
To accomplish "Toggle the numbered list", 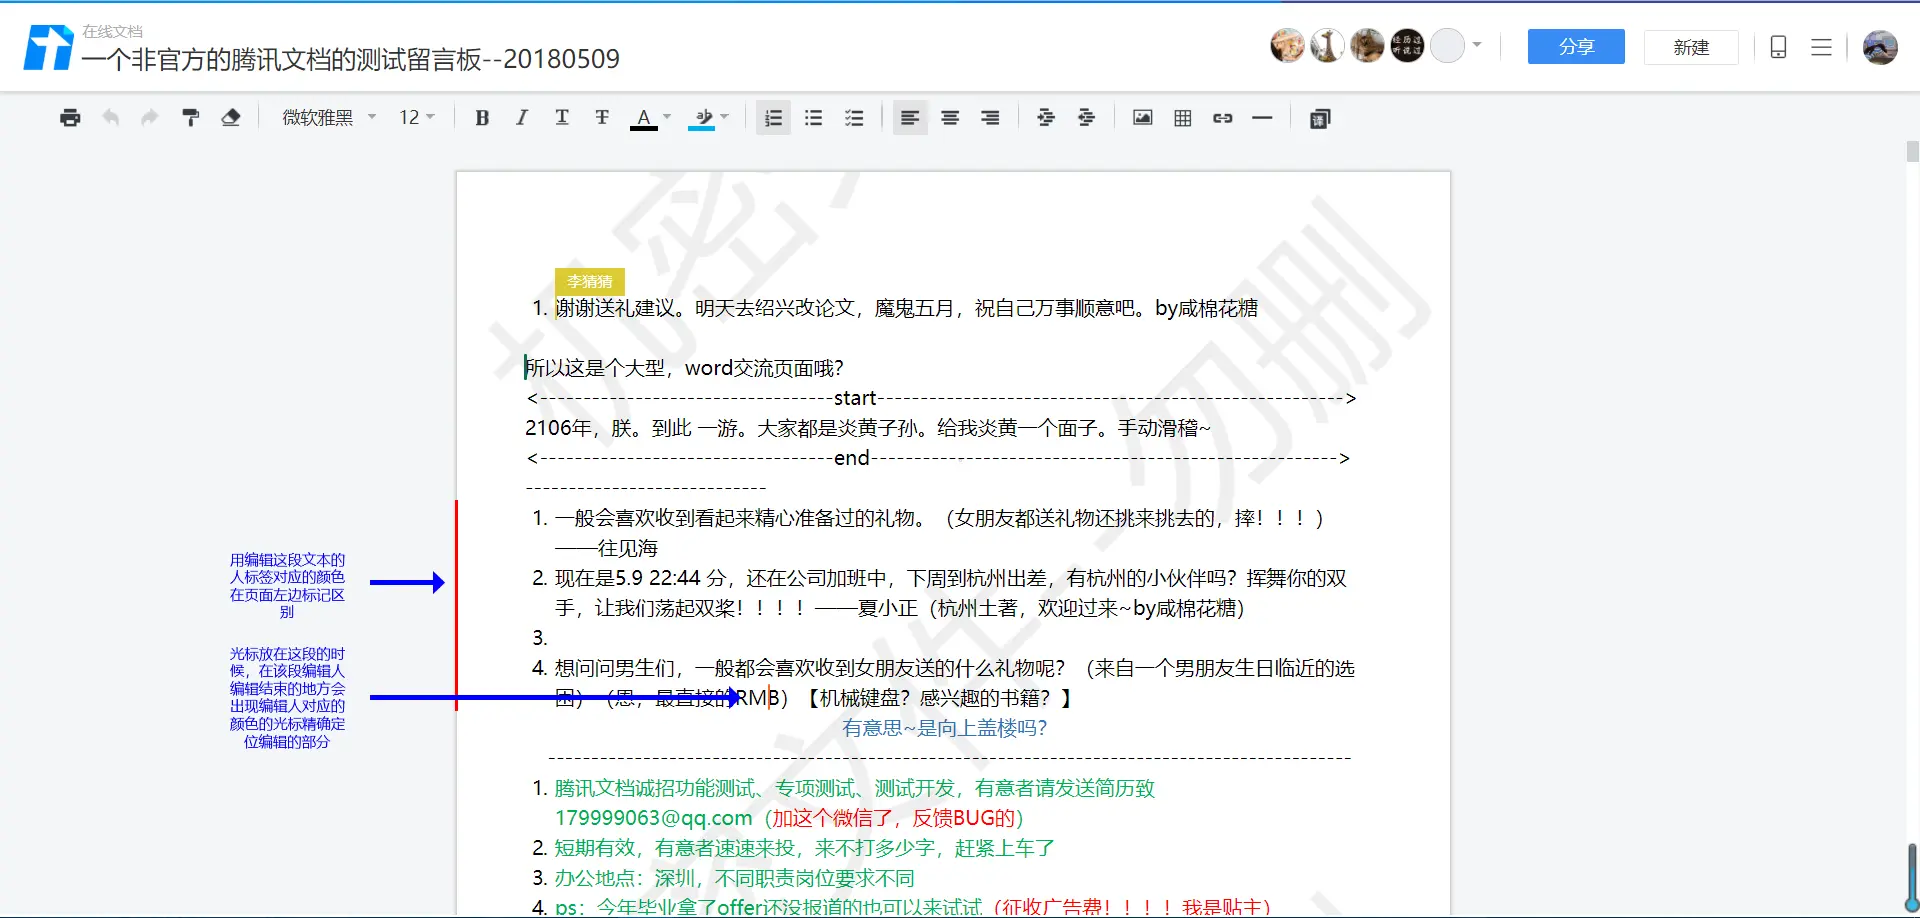I will (x=773, y=118).
